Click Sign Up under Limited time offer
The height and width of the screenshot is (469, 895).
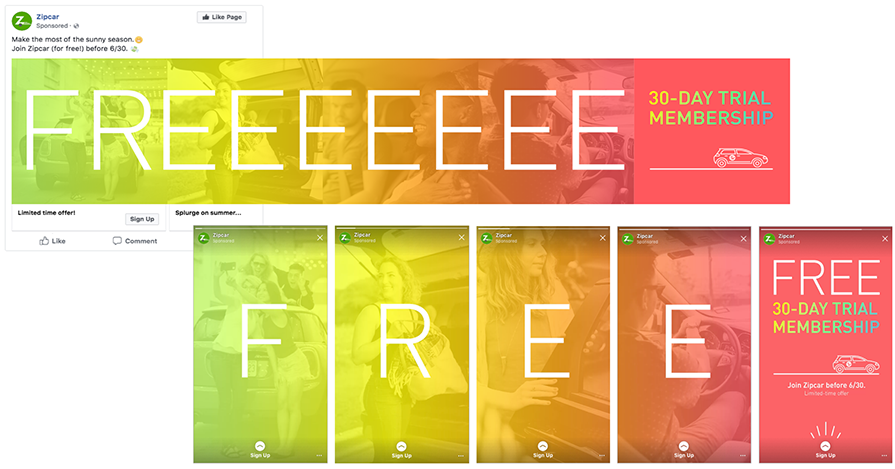coord(142,219)
